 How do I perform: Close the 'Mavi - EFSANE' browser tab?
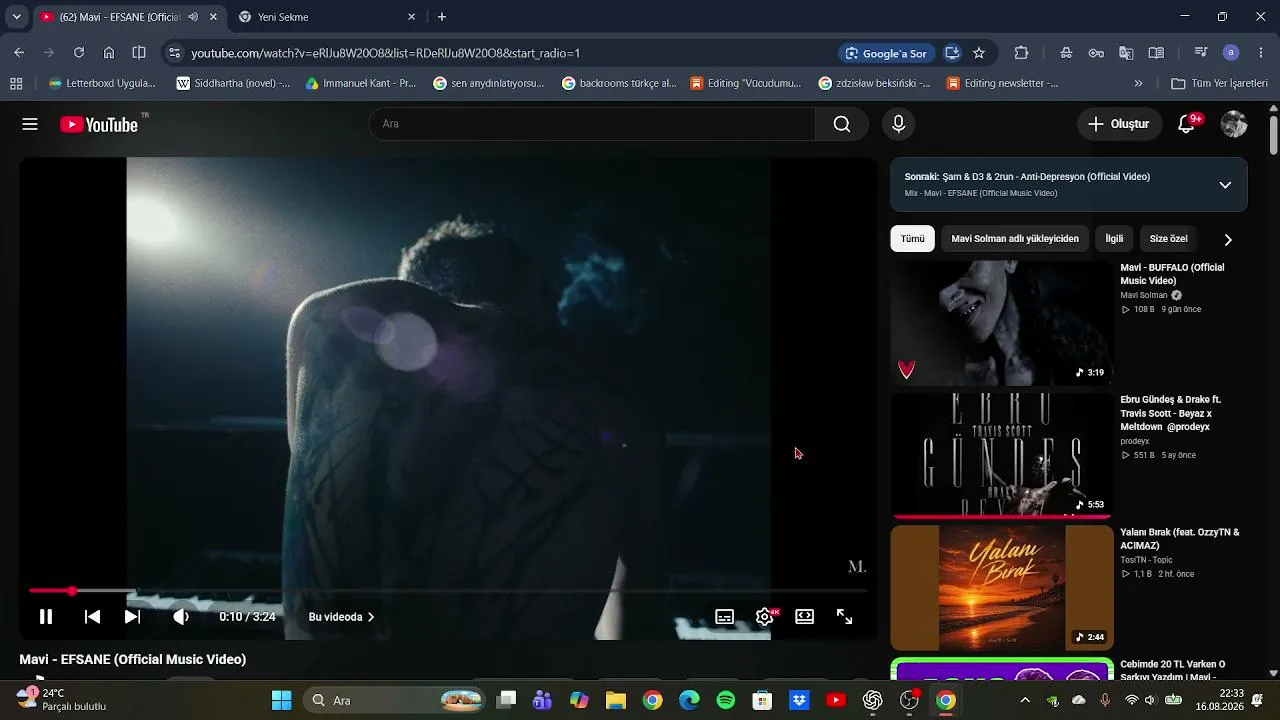(213, 17)
